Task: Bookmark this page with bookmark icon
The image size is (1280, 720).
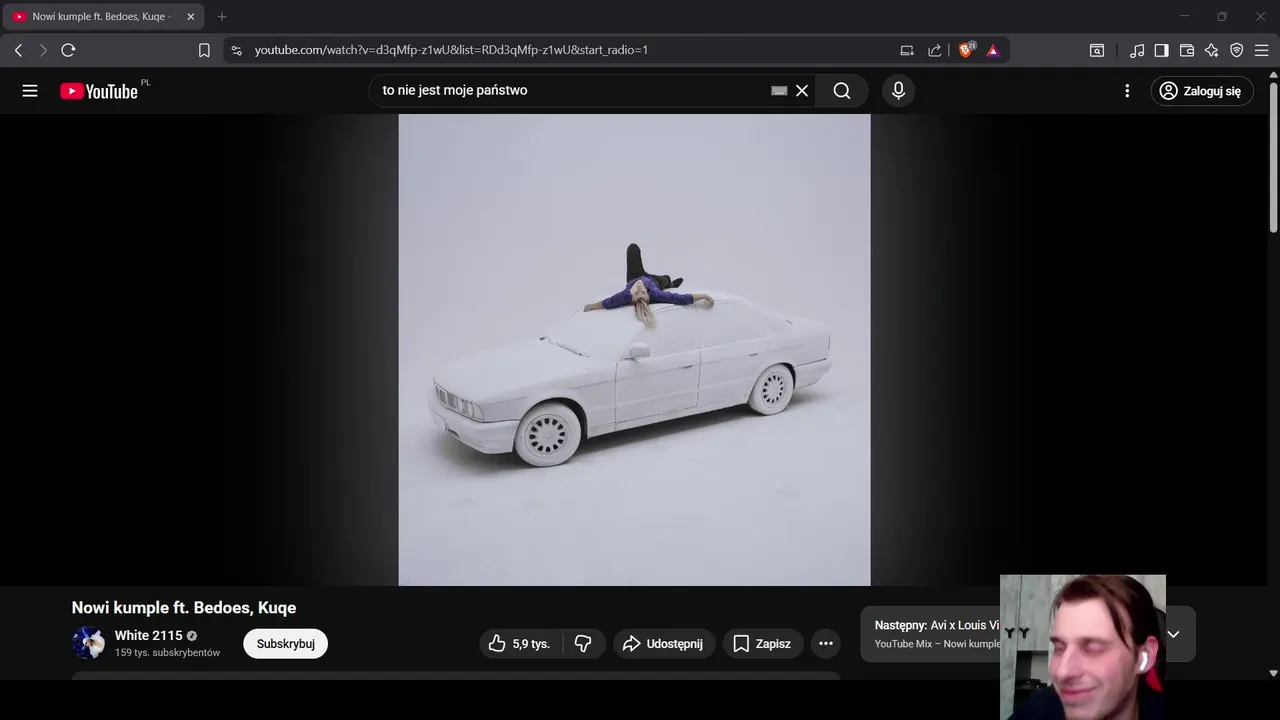Action: pos(204,50)
